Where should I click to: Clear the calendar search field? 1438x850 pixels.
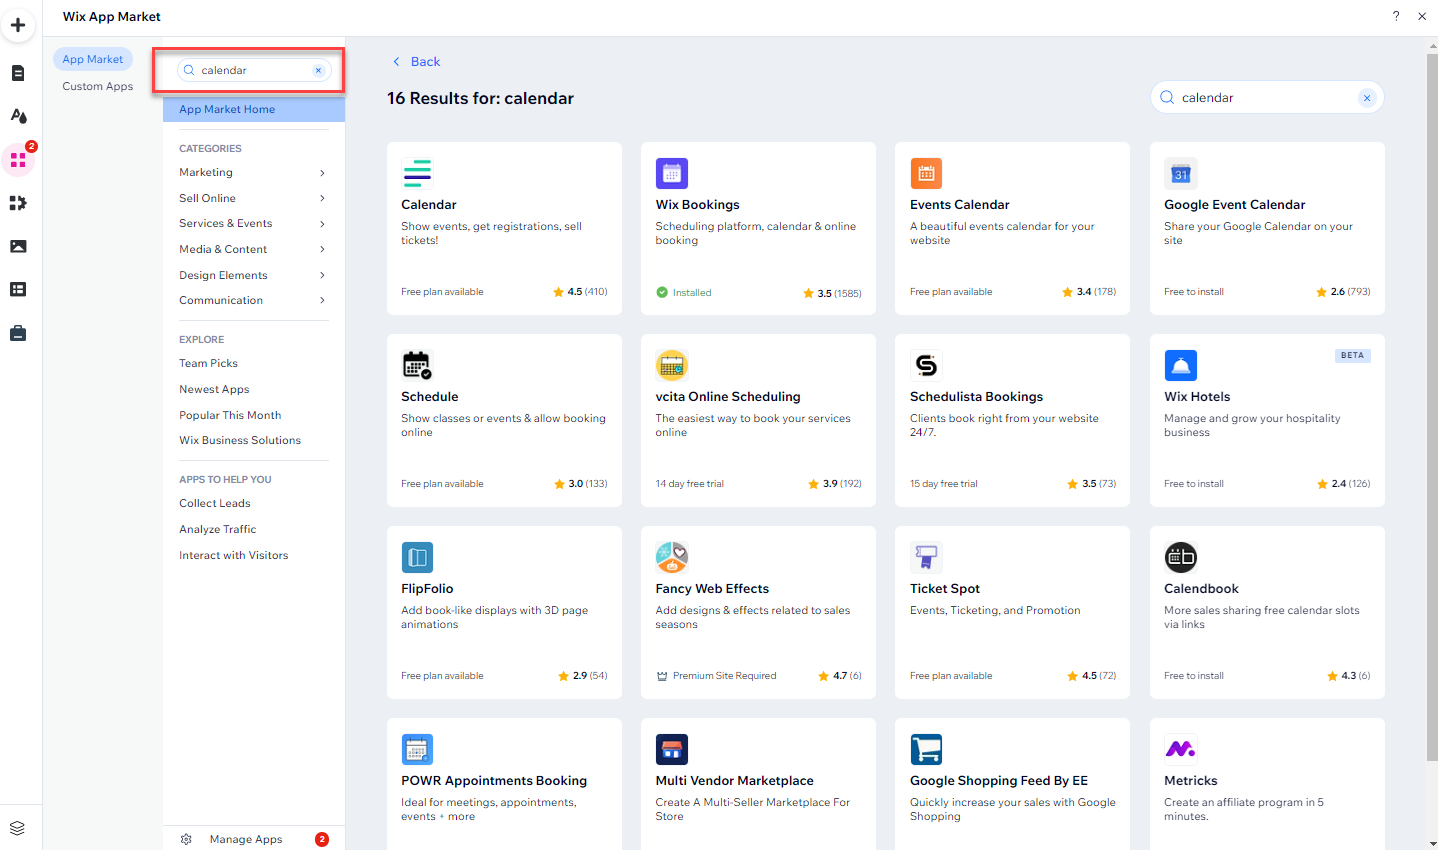(318, 70)
